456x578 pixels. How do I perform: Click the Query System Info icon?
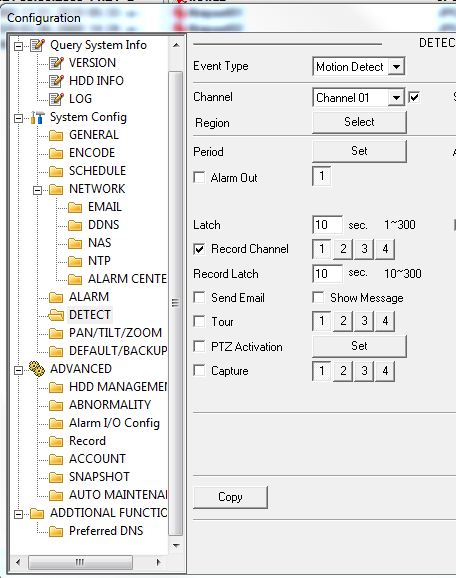coord(37,45)
